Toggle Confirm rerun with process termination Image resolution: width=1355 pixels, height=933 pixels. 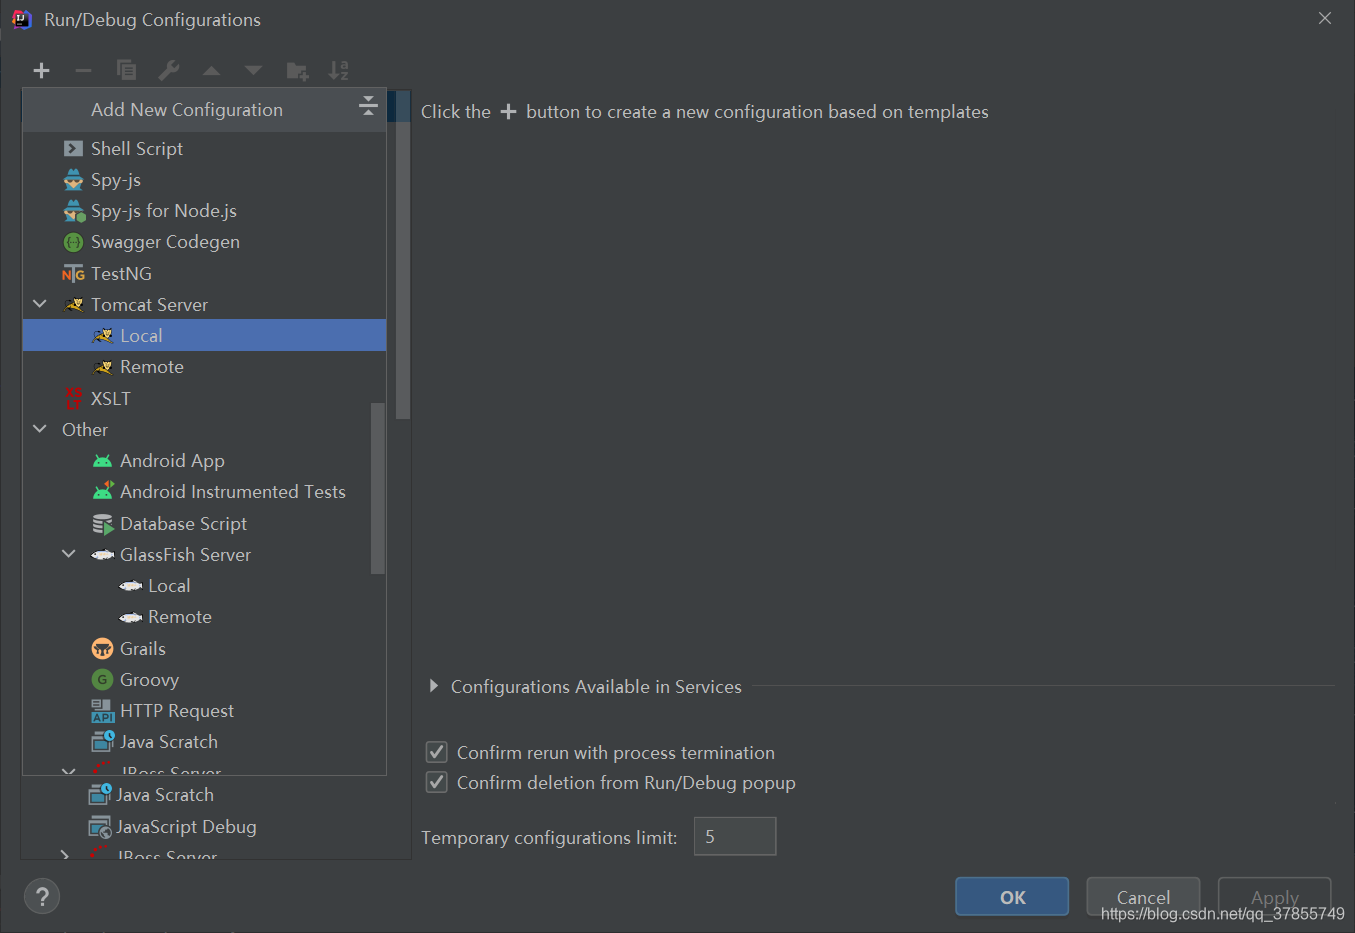tap(437, 752)
